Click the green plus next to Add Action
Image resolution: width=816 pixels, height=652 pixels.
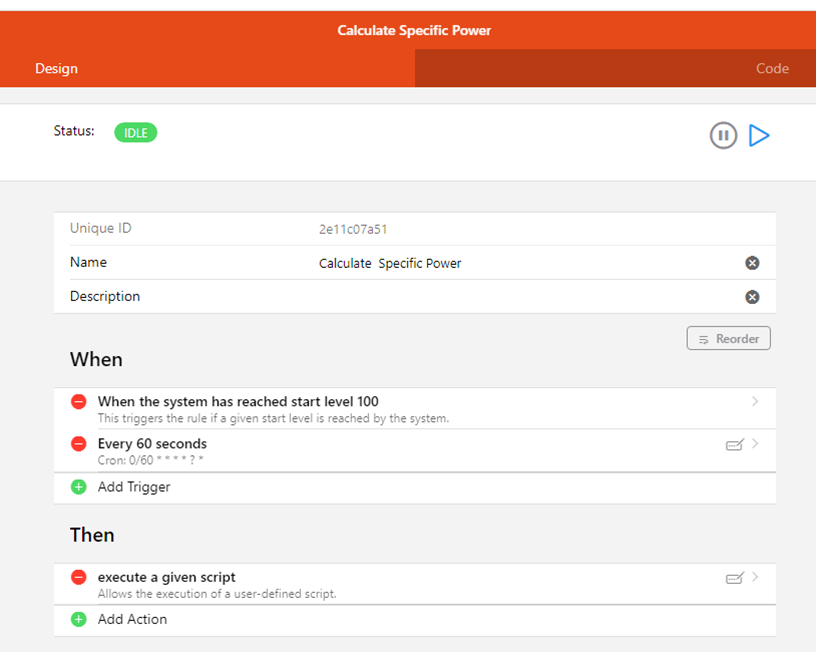pos(79,619)
